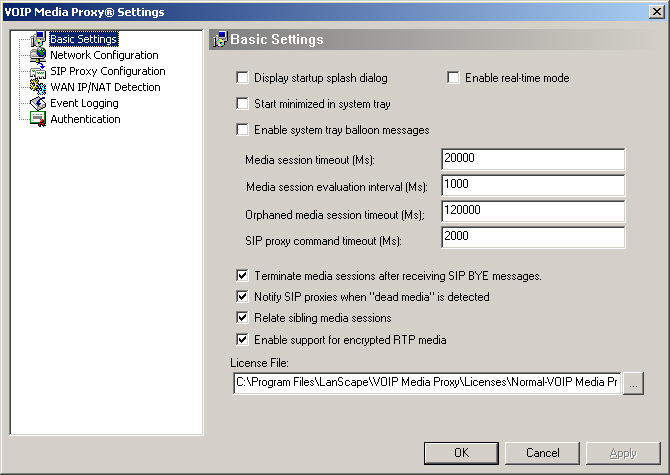This screenshot has height=475, width=670.
Task: Uncheck Notify SIP proxies when dead media detected
Action: [242, 296]
